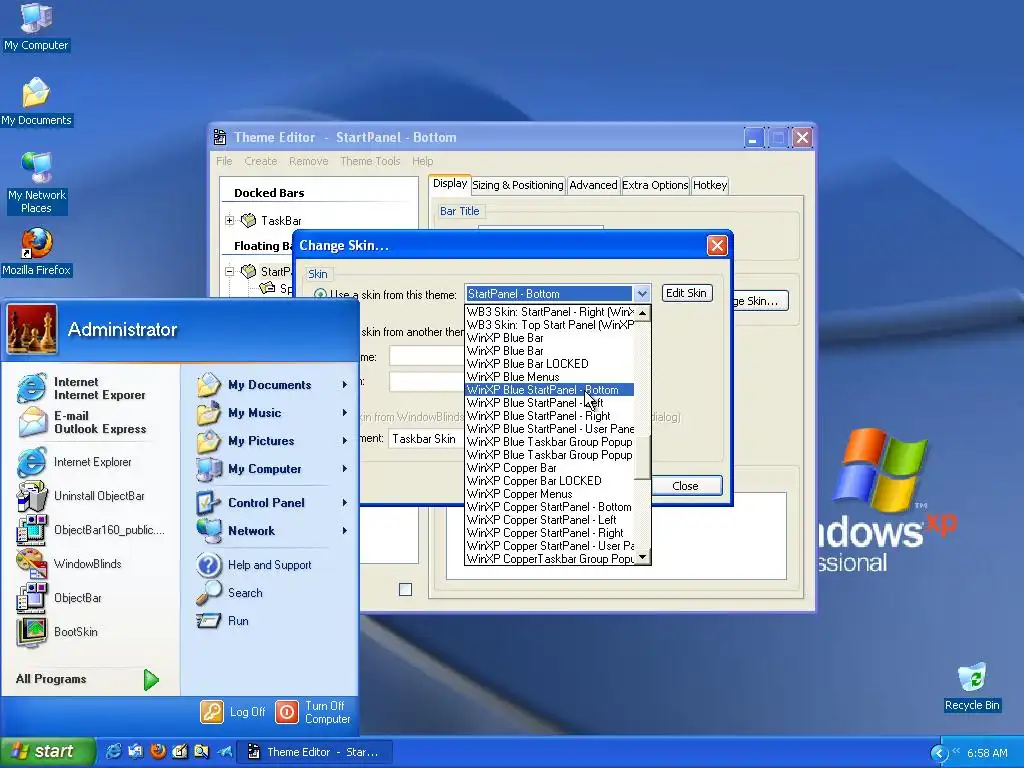Screen dimensions: 1024x768
Task: Select 'WinXP Blue StartPanel - Bottom' skin
Action: pyautogui.click(x=549, y=390)
